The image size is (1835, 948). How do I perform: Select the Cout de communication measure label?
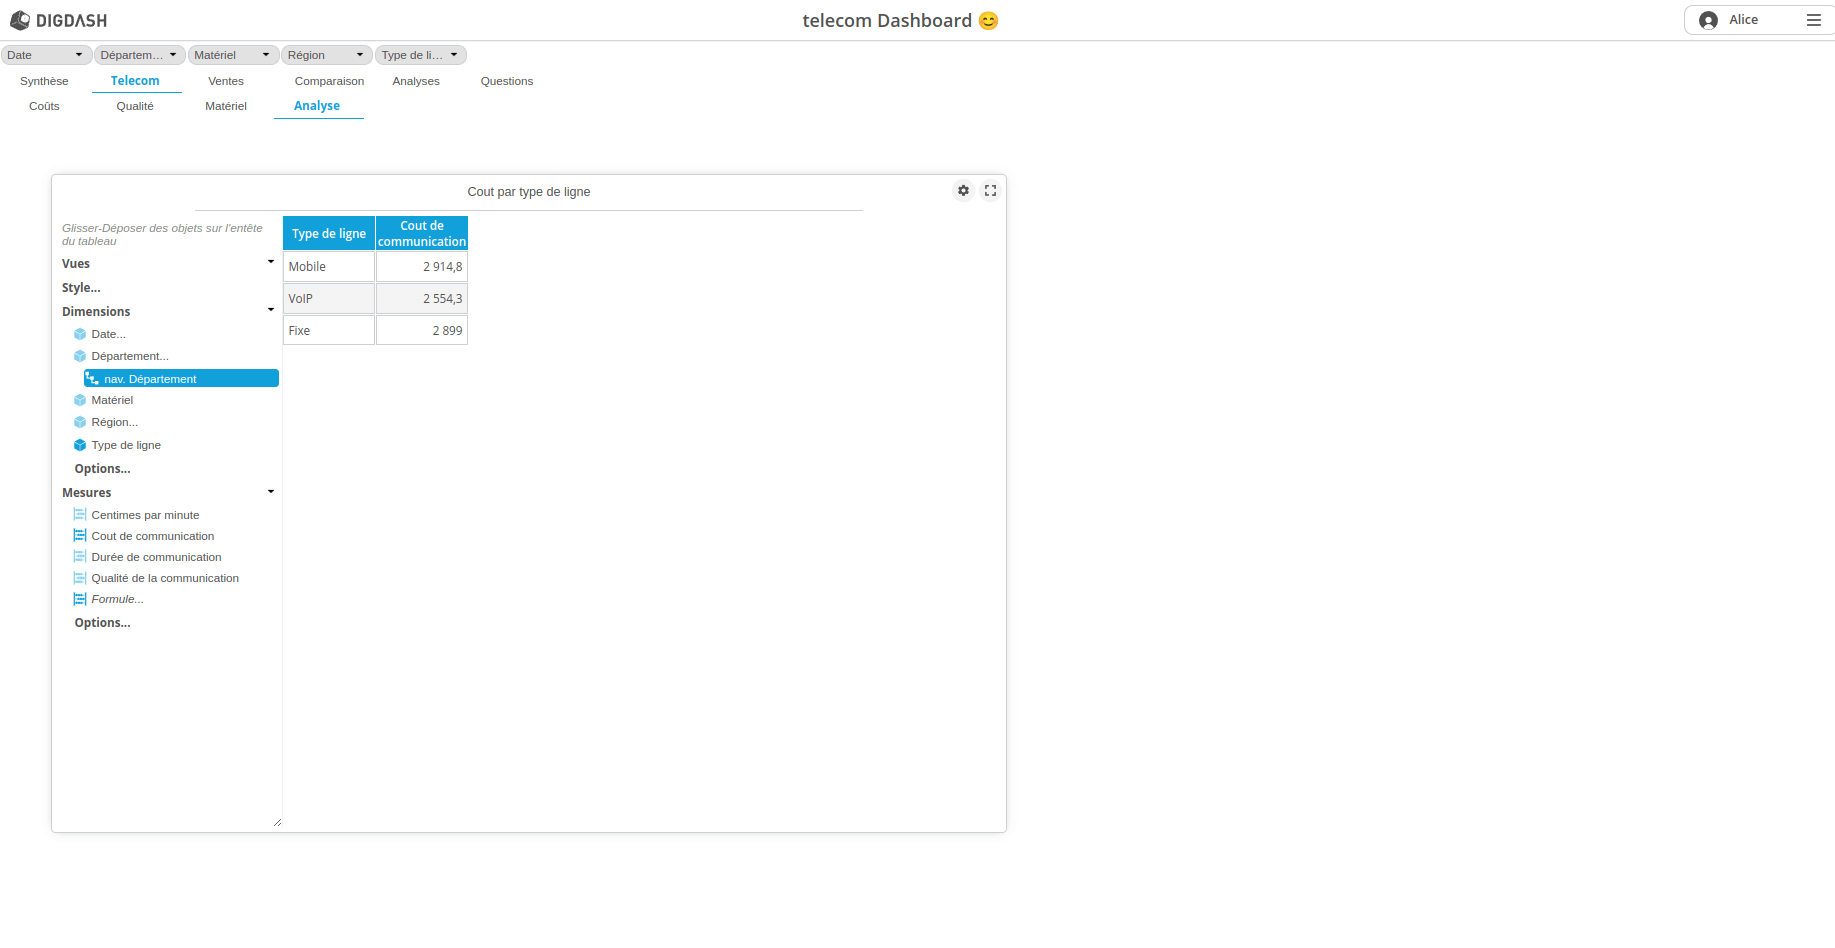153,536
